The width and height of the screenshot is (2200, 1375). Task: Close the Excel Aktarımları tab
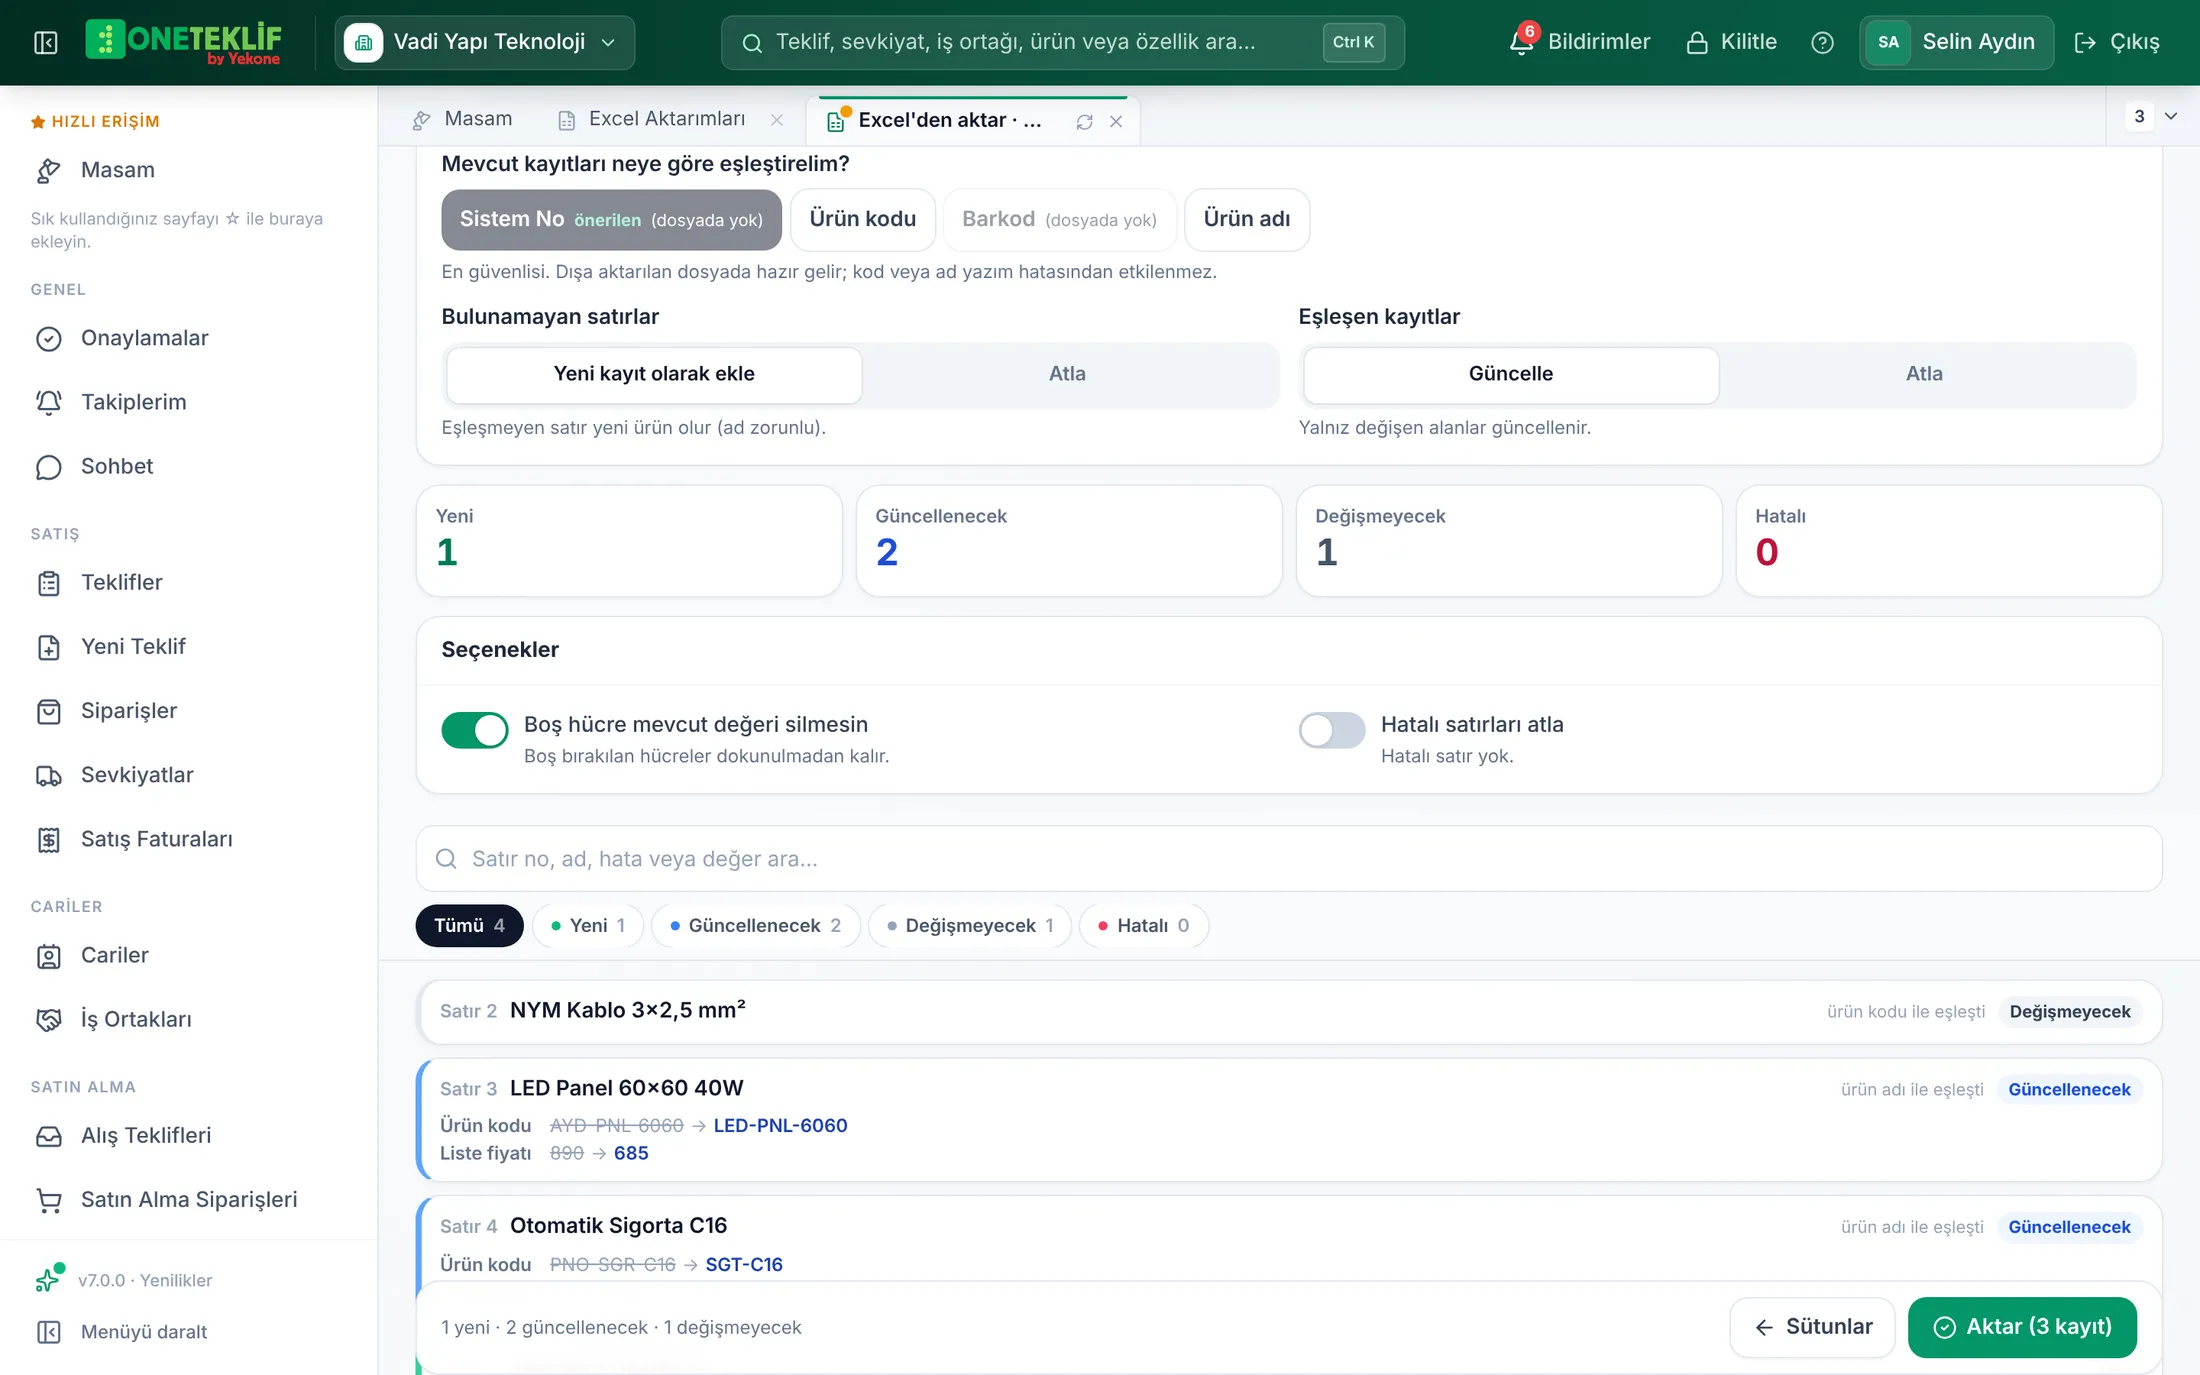777,120
